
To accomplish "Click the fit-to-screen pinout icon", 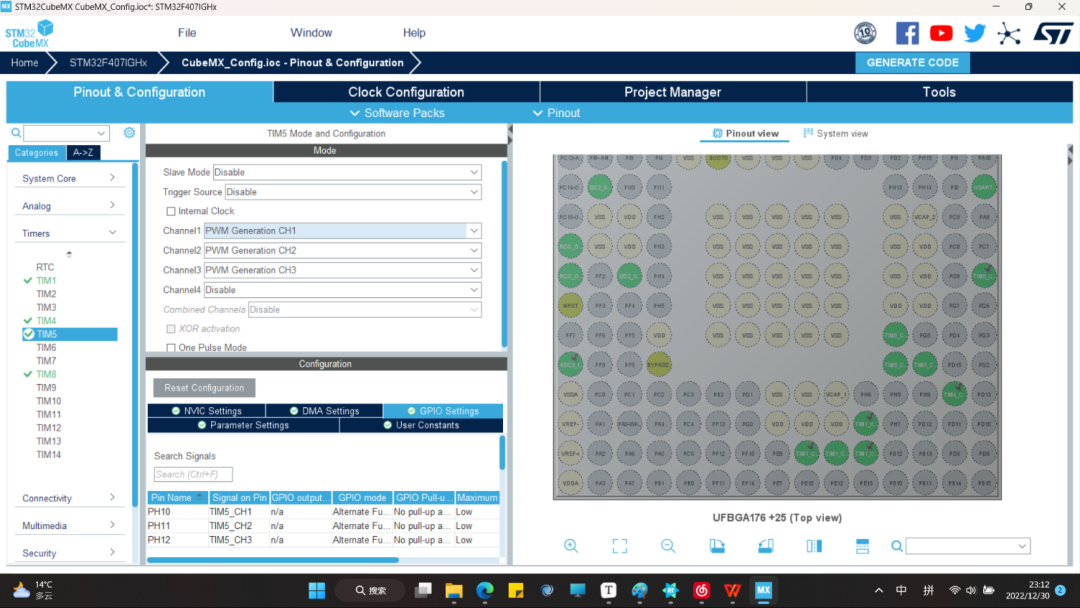I will 620,546.
